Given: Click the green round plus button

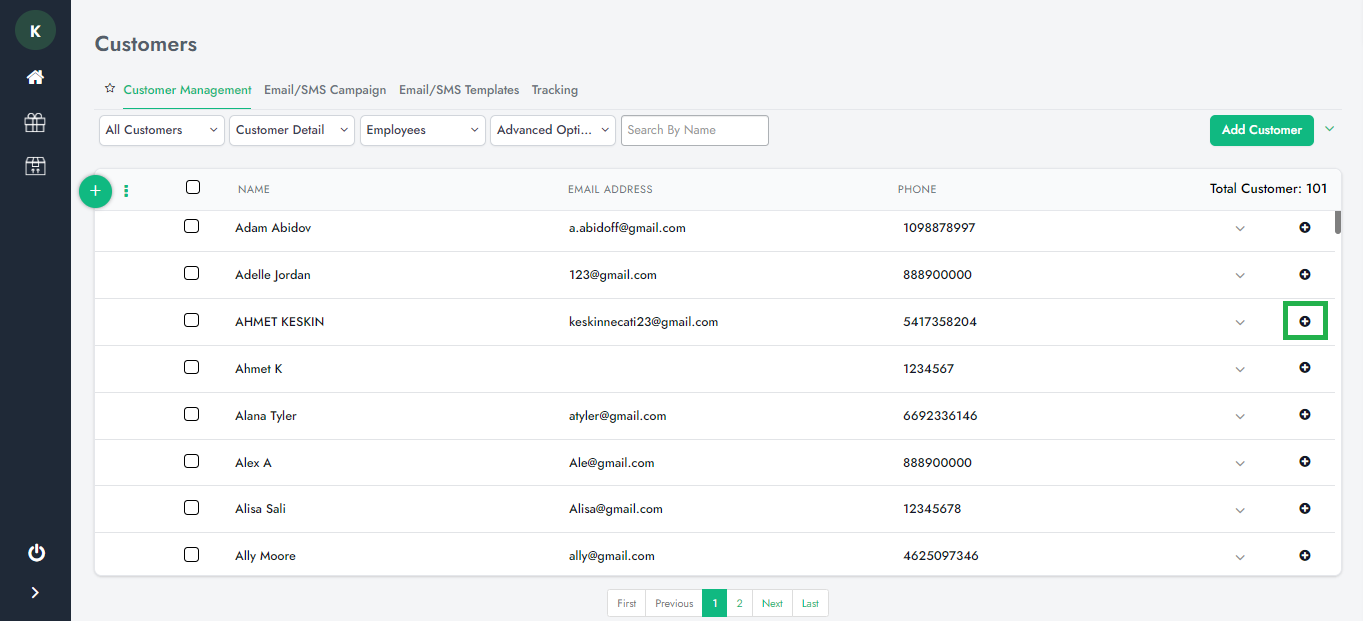Looking at the screenshot, I should point(96,190).
